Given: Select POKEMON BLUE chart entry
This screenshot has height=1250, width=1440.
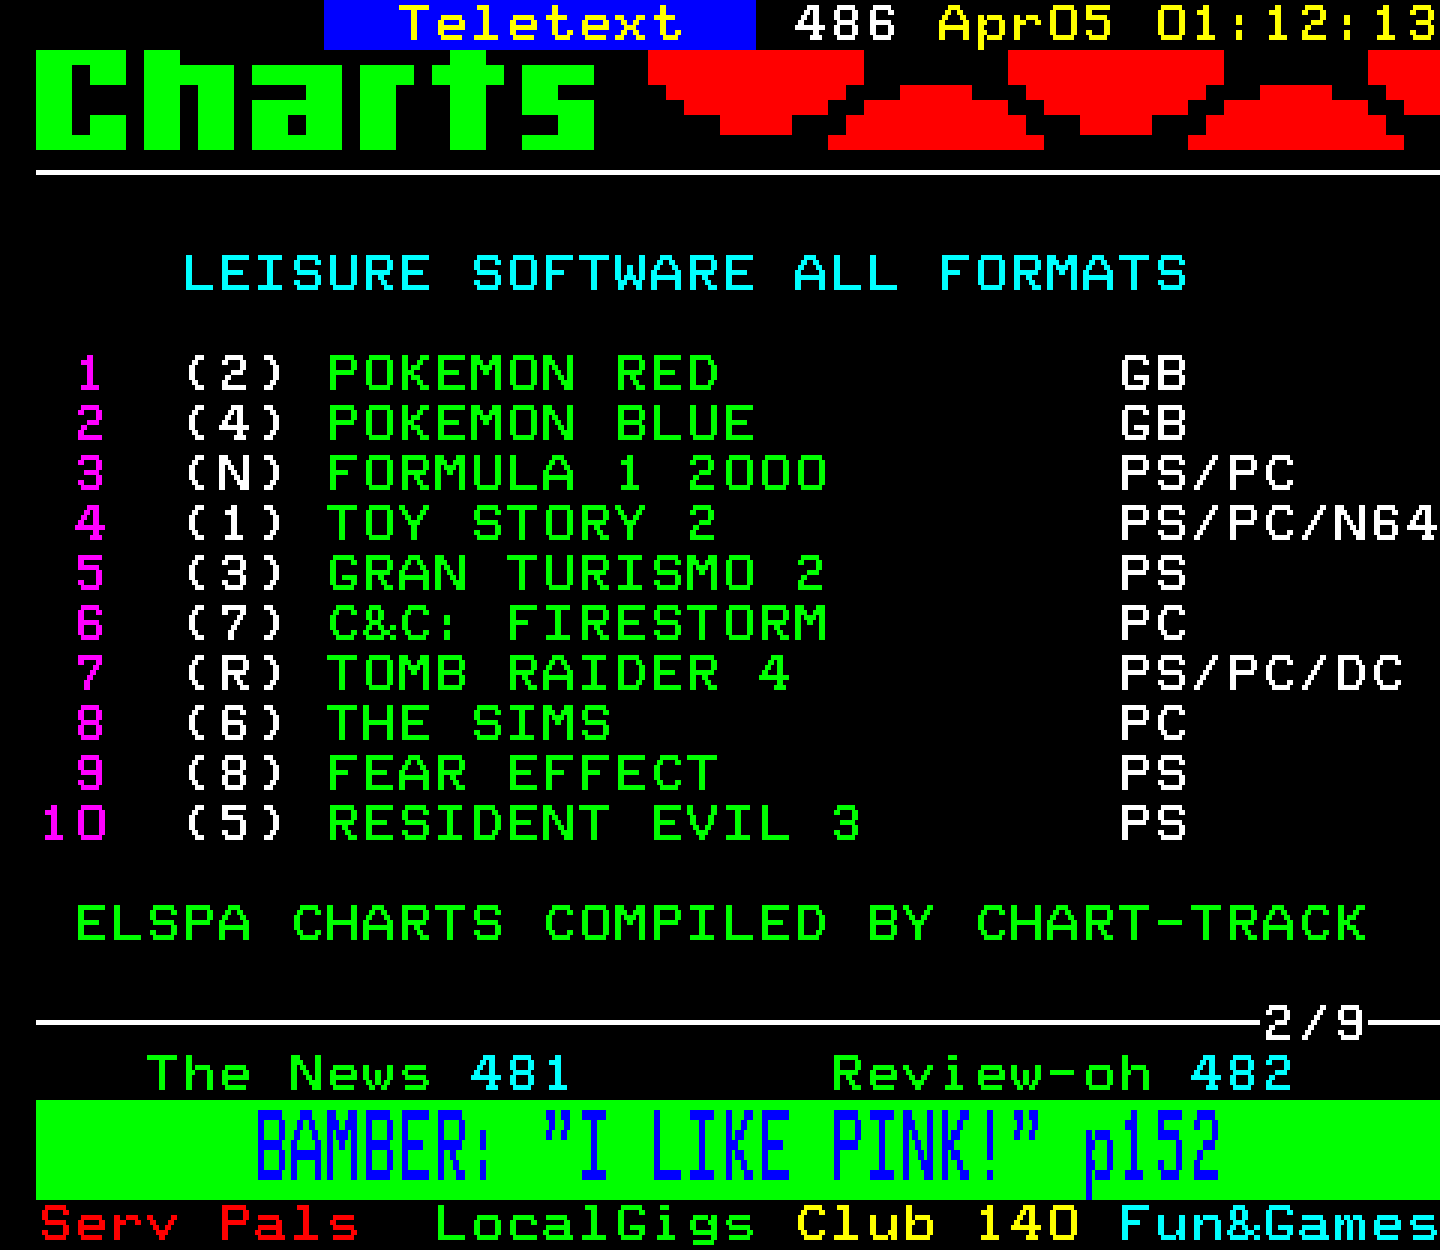Looking at the screenshot, I should [x=541, y=424].
